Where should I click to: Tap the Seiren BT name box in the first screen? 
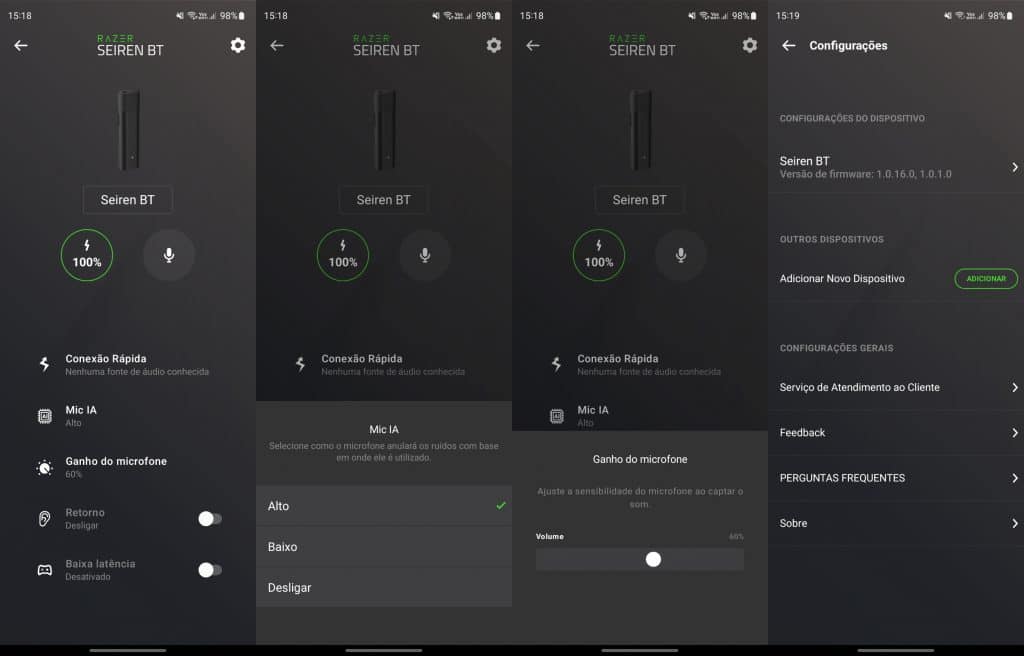click(x=127, y=200)
